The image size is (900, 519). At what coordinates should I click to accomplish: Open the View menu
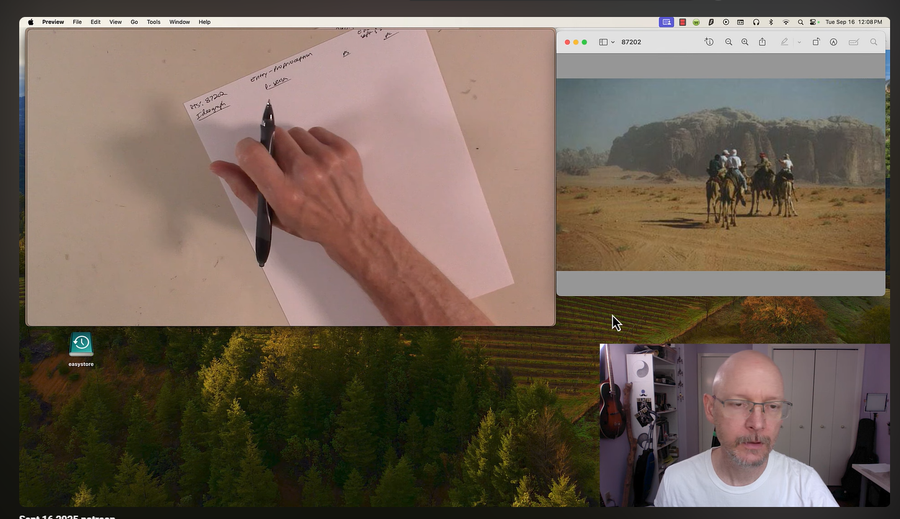(x=115, y=21)
